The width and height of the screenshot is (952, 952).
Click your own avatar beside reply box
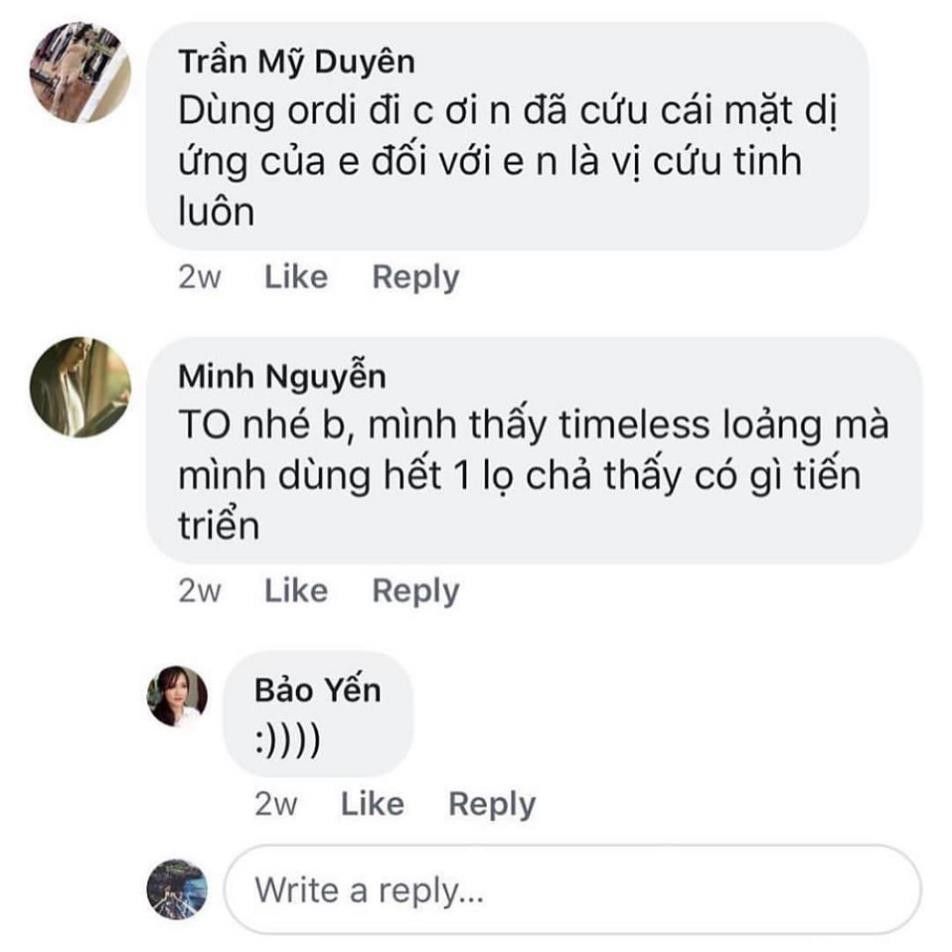coord(178,888)
